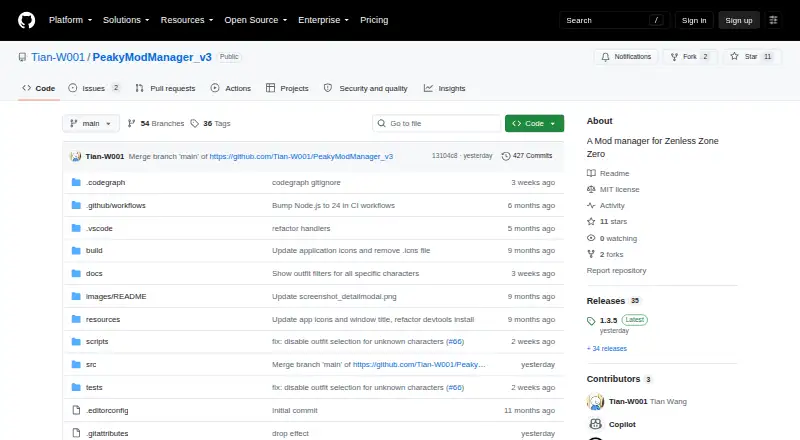Screen dimensions: 800x440
Task: Click the MIT license scale icon
Action: (x=591, y=189)
